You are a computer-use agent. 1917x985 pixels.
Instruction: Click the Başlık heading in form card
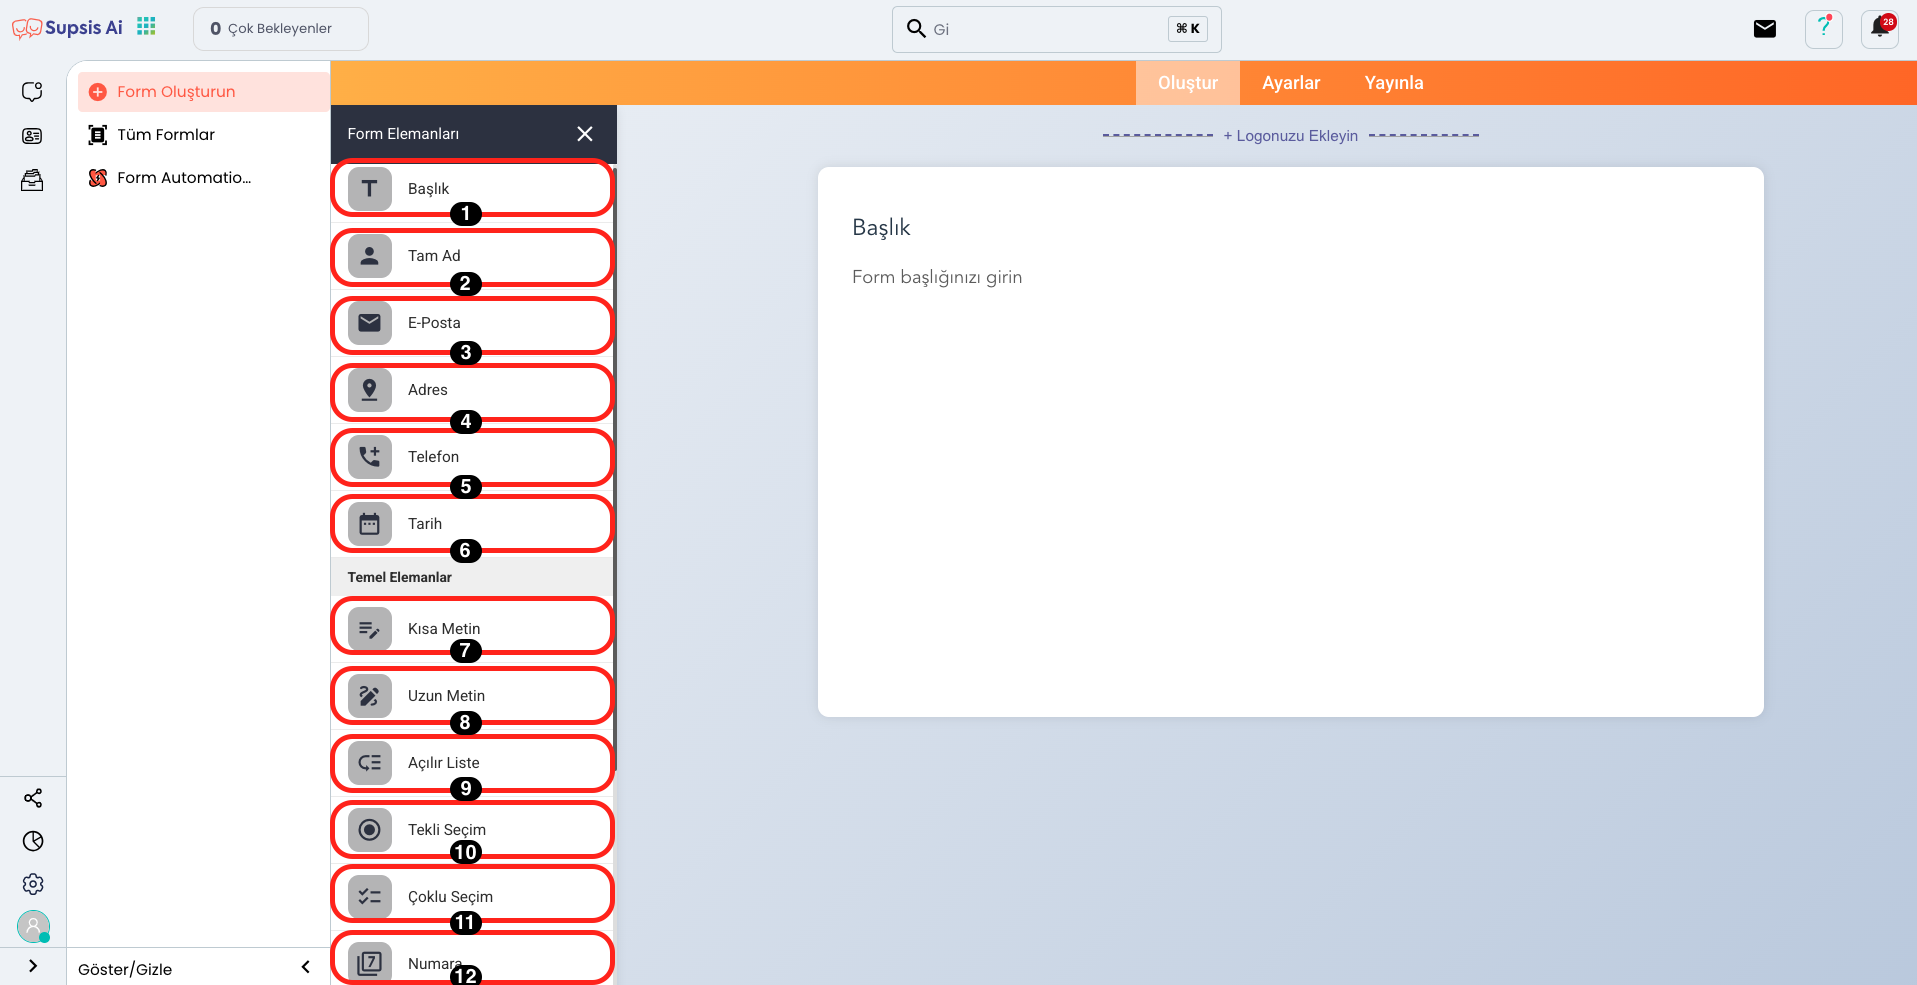click(x=881, y=228)
